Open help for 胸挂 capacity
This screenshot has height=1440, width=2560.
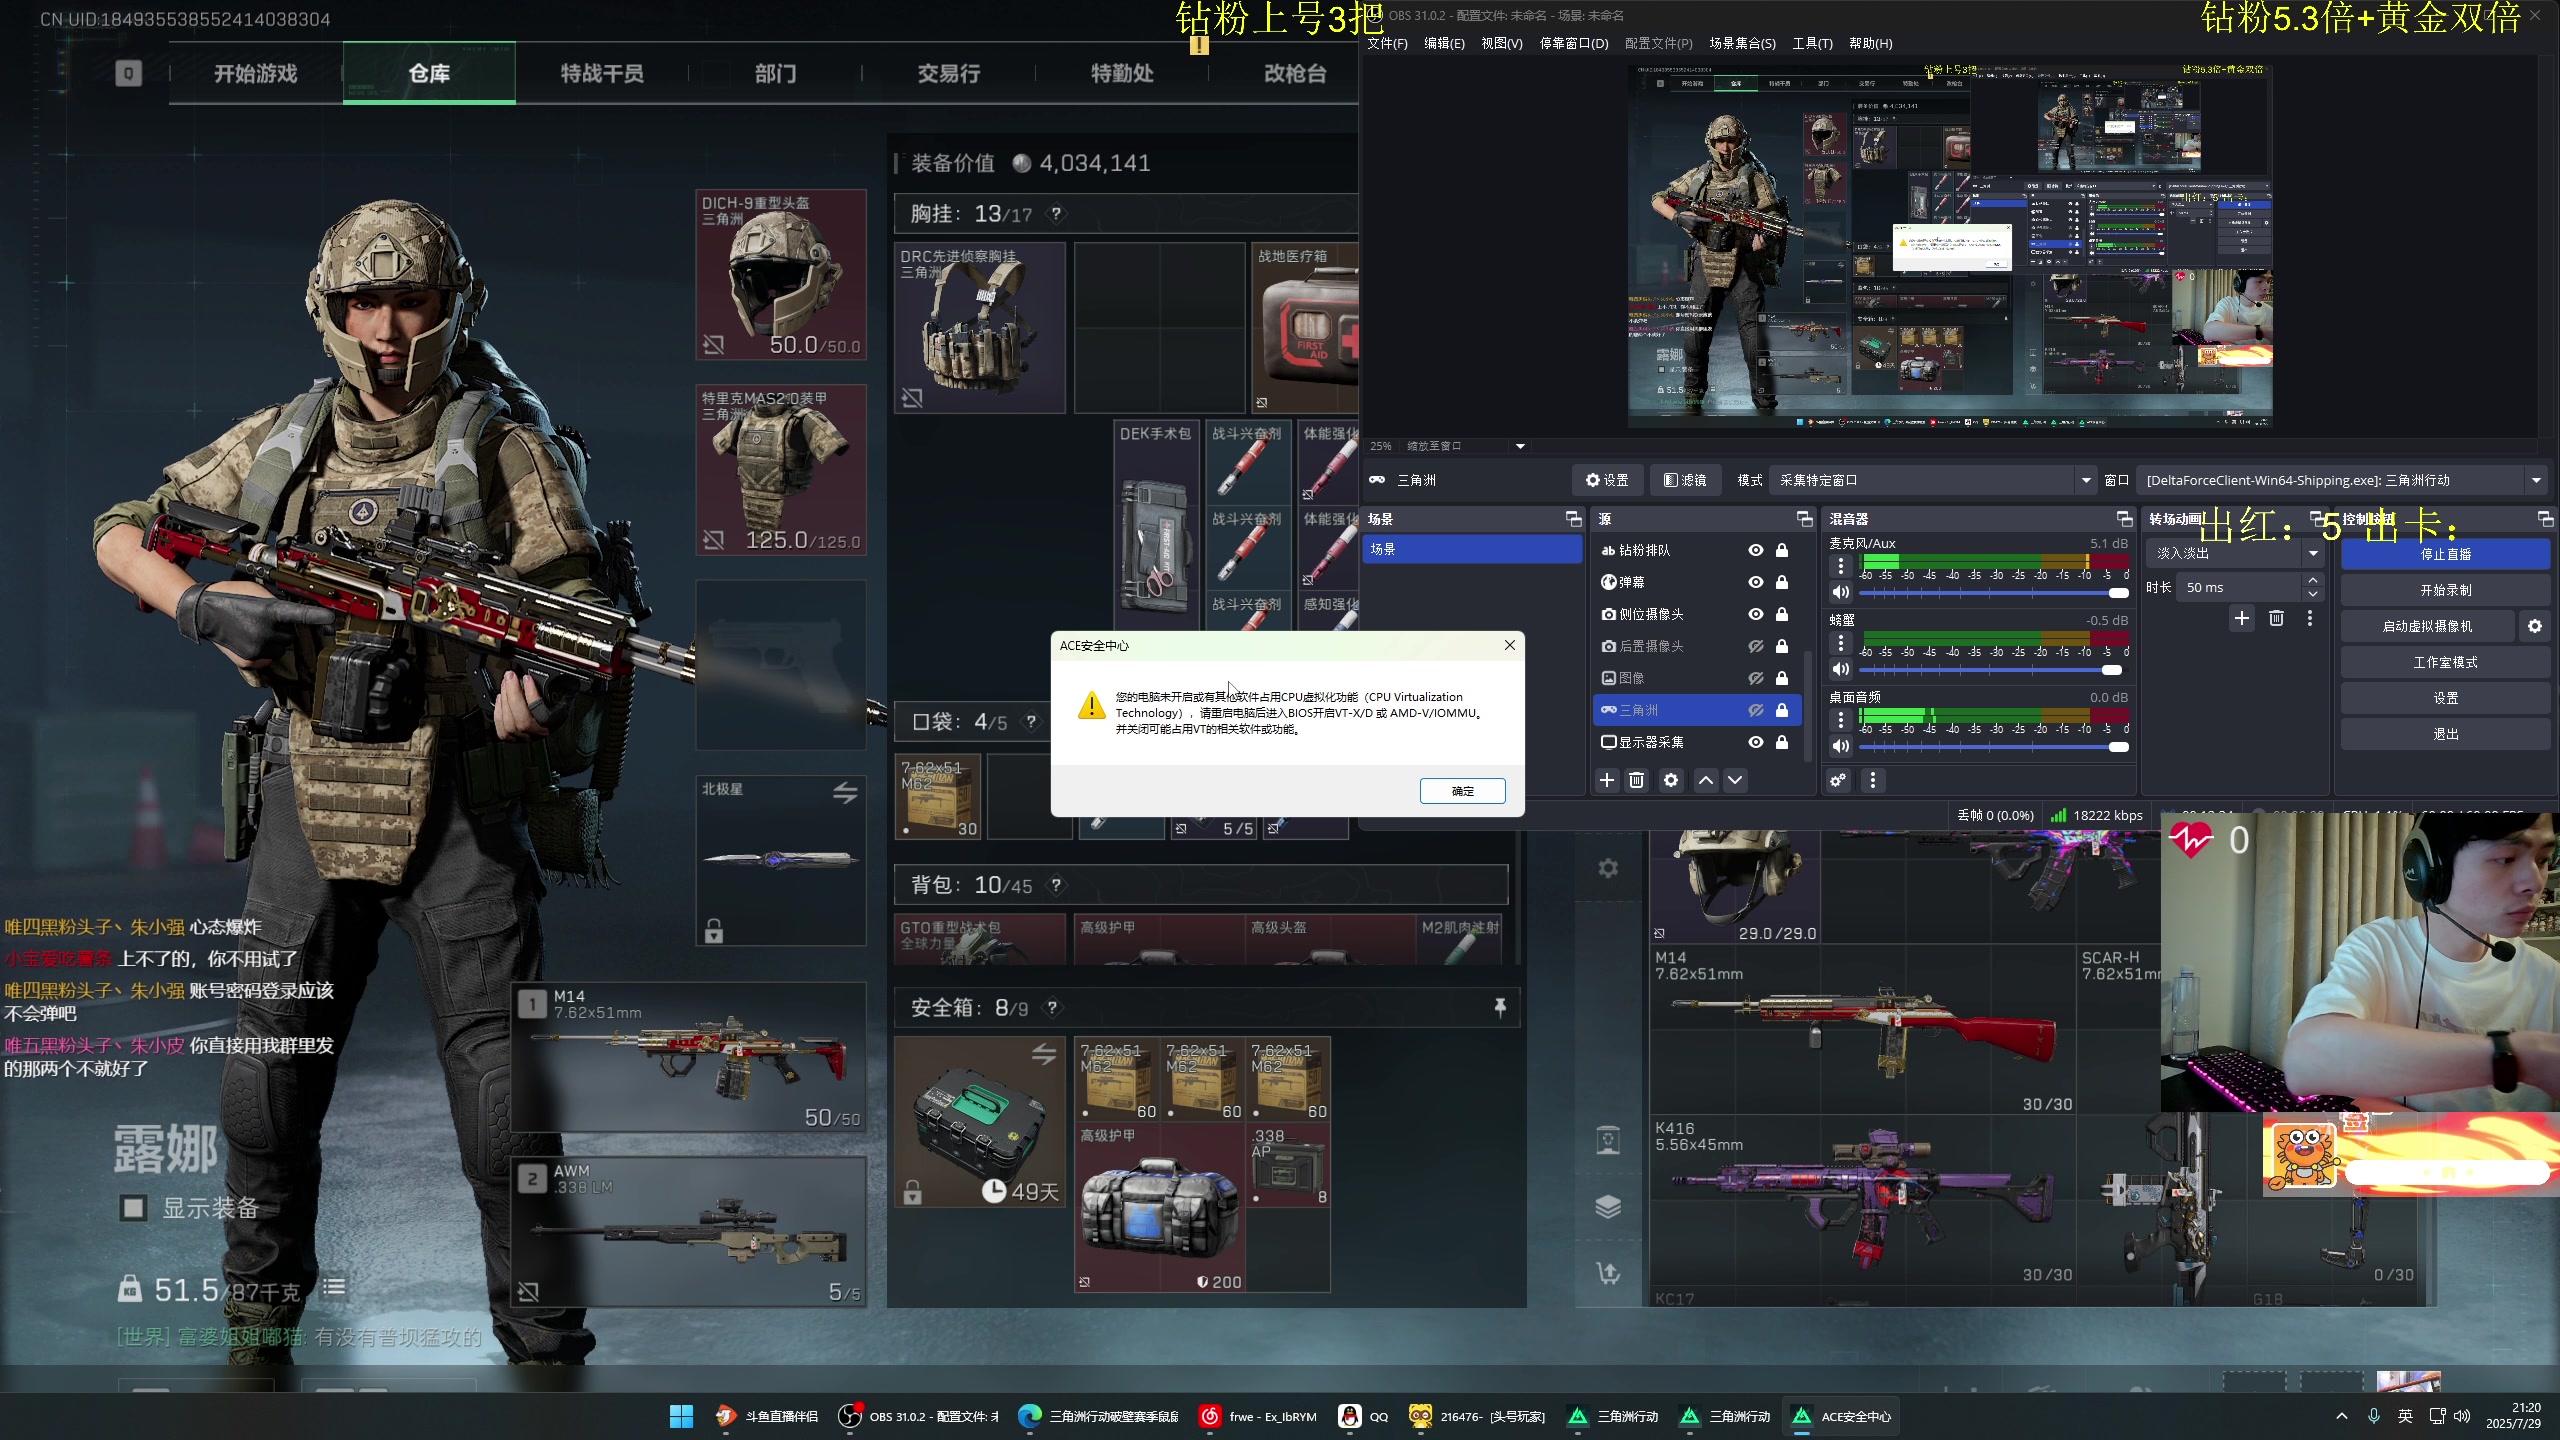click(1056, 214)
